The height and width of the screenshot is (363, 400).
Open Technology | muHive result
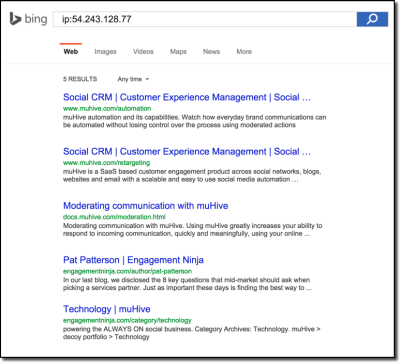coord(107,309)
